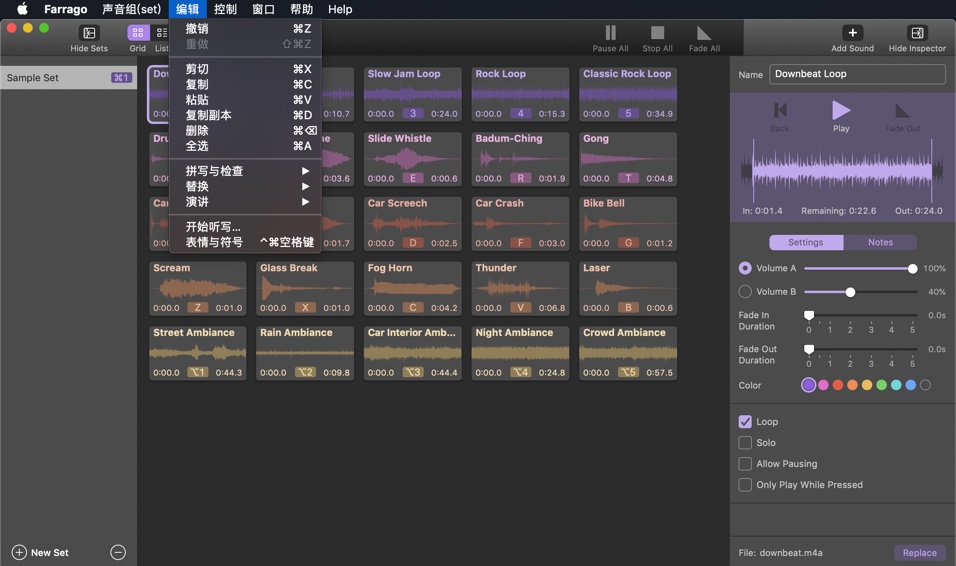Select the Volume B radio button

[x=745, y=292]
